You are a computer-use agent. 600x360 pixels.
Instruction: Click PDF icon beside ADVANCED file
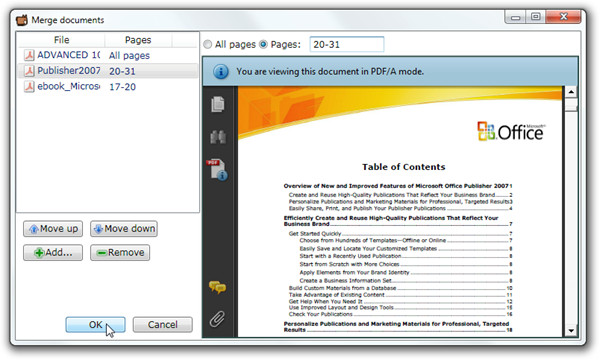point(29,55)
